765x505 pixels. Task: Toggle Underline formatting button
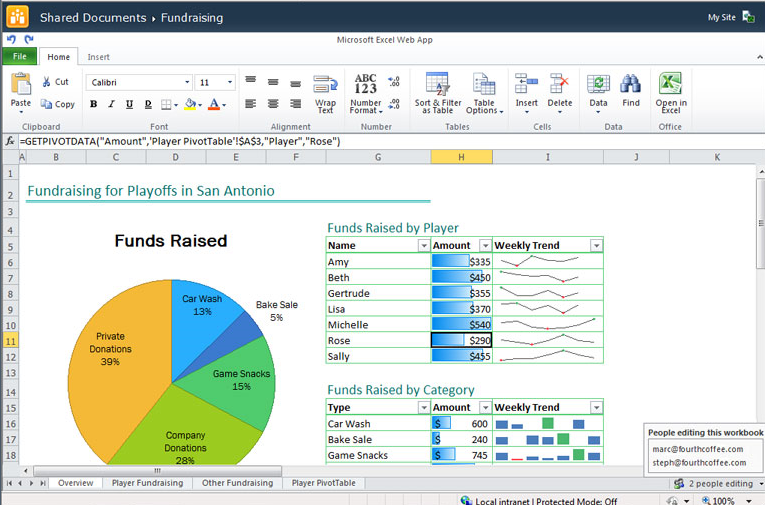[129, 104]
